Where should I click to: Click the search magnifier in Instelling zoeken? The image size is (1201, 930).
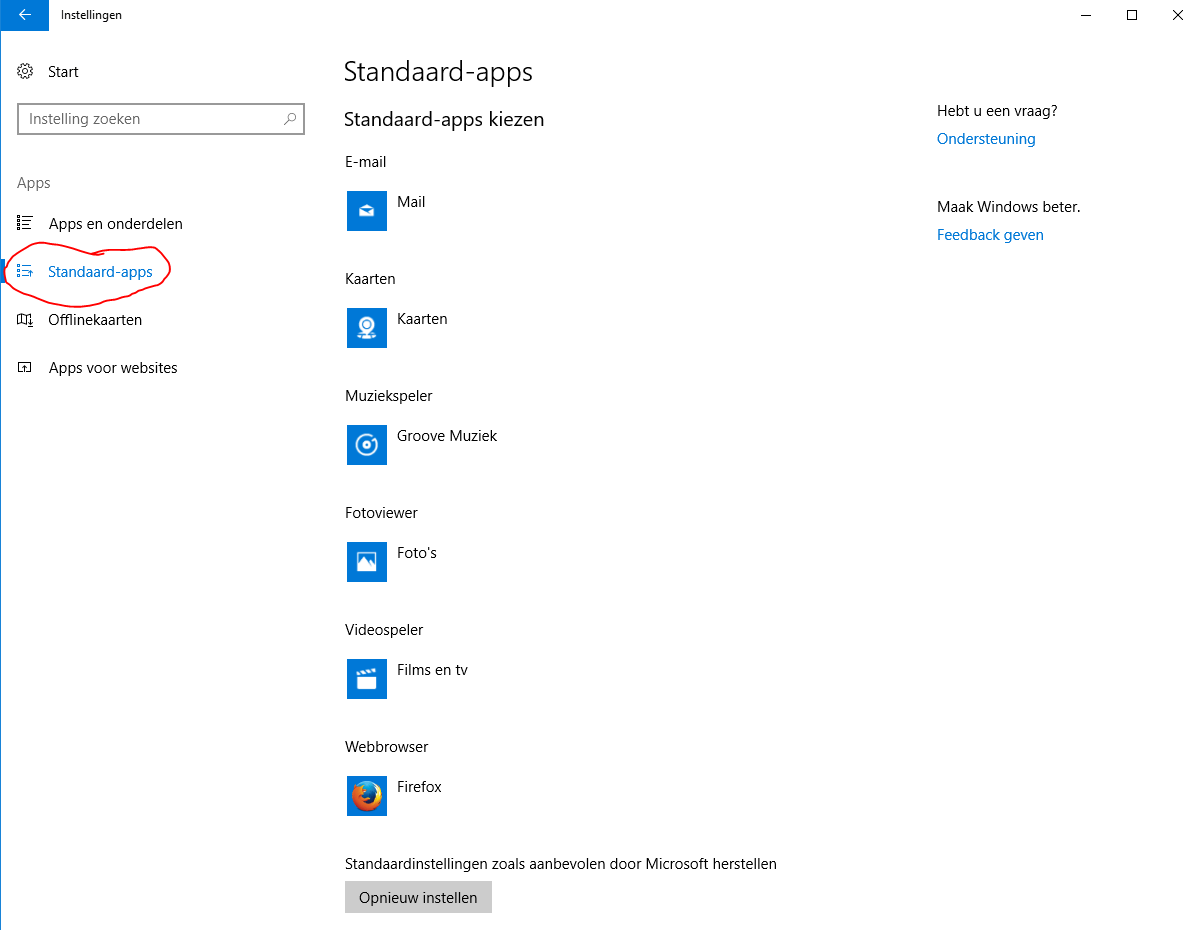coord(289,118)
